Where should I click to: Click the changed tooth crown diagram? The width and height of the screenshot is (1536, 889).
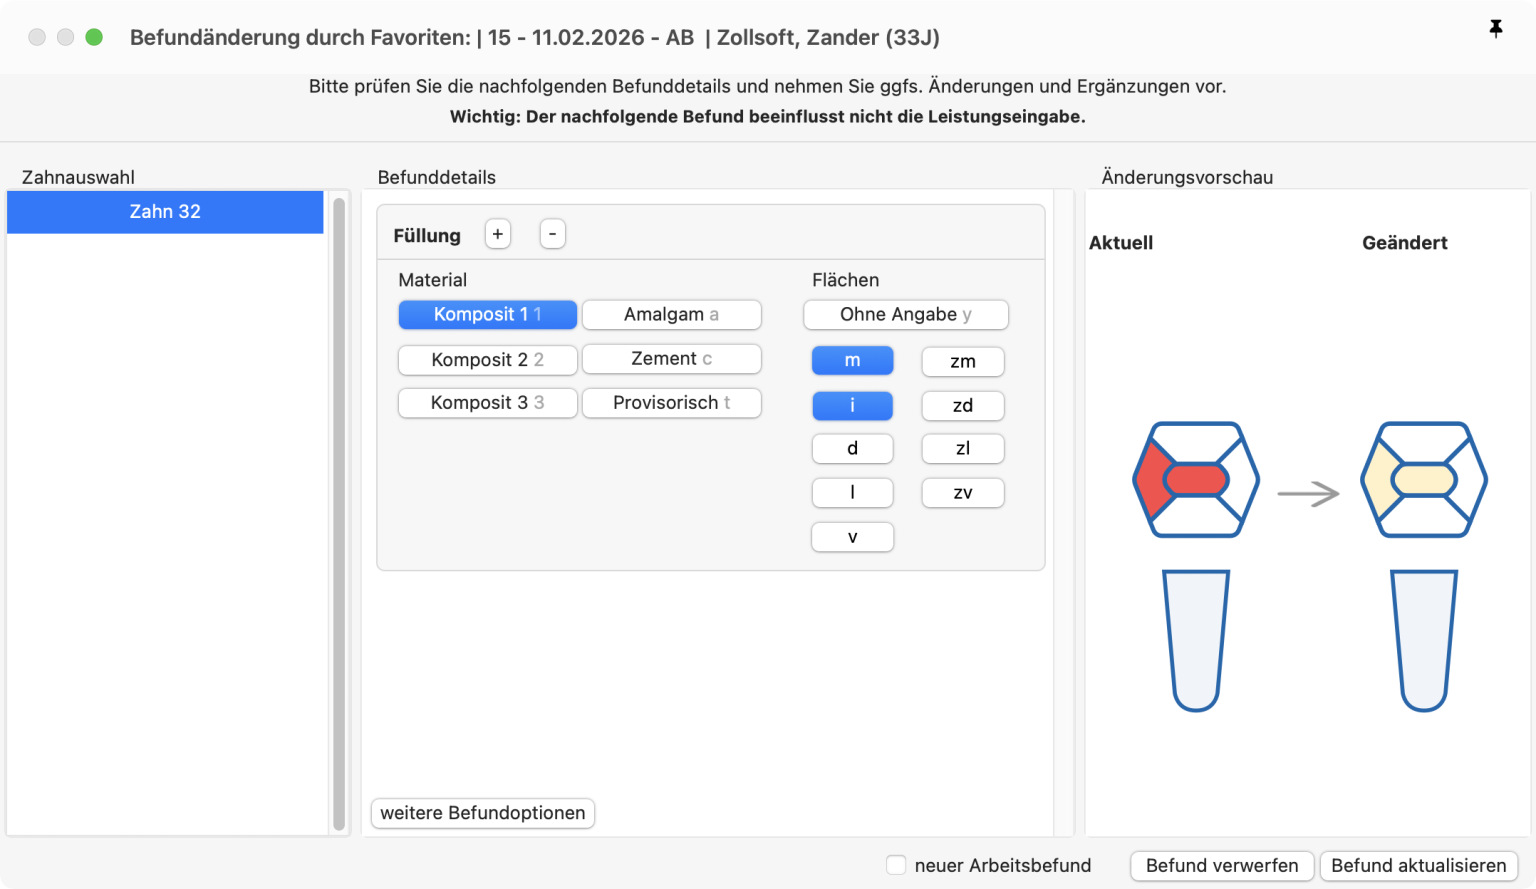coord(1423,480)
